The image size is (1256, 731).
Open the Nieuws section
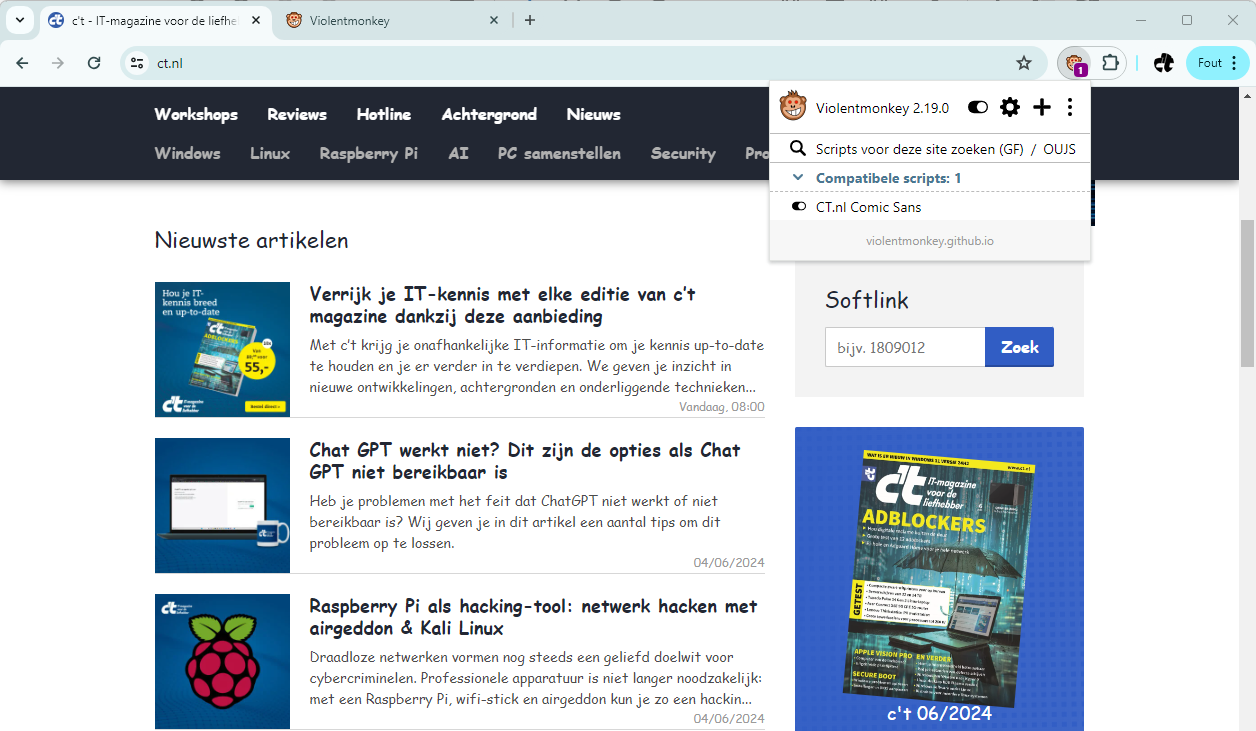(593, 114)
